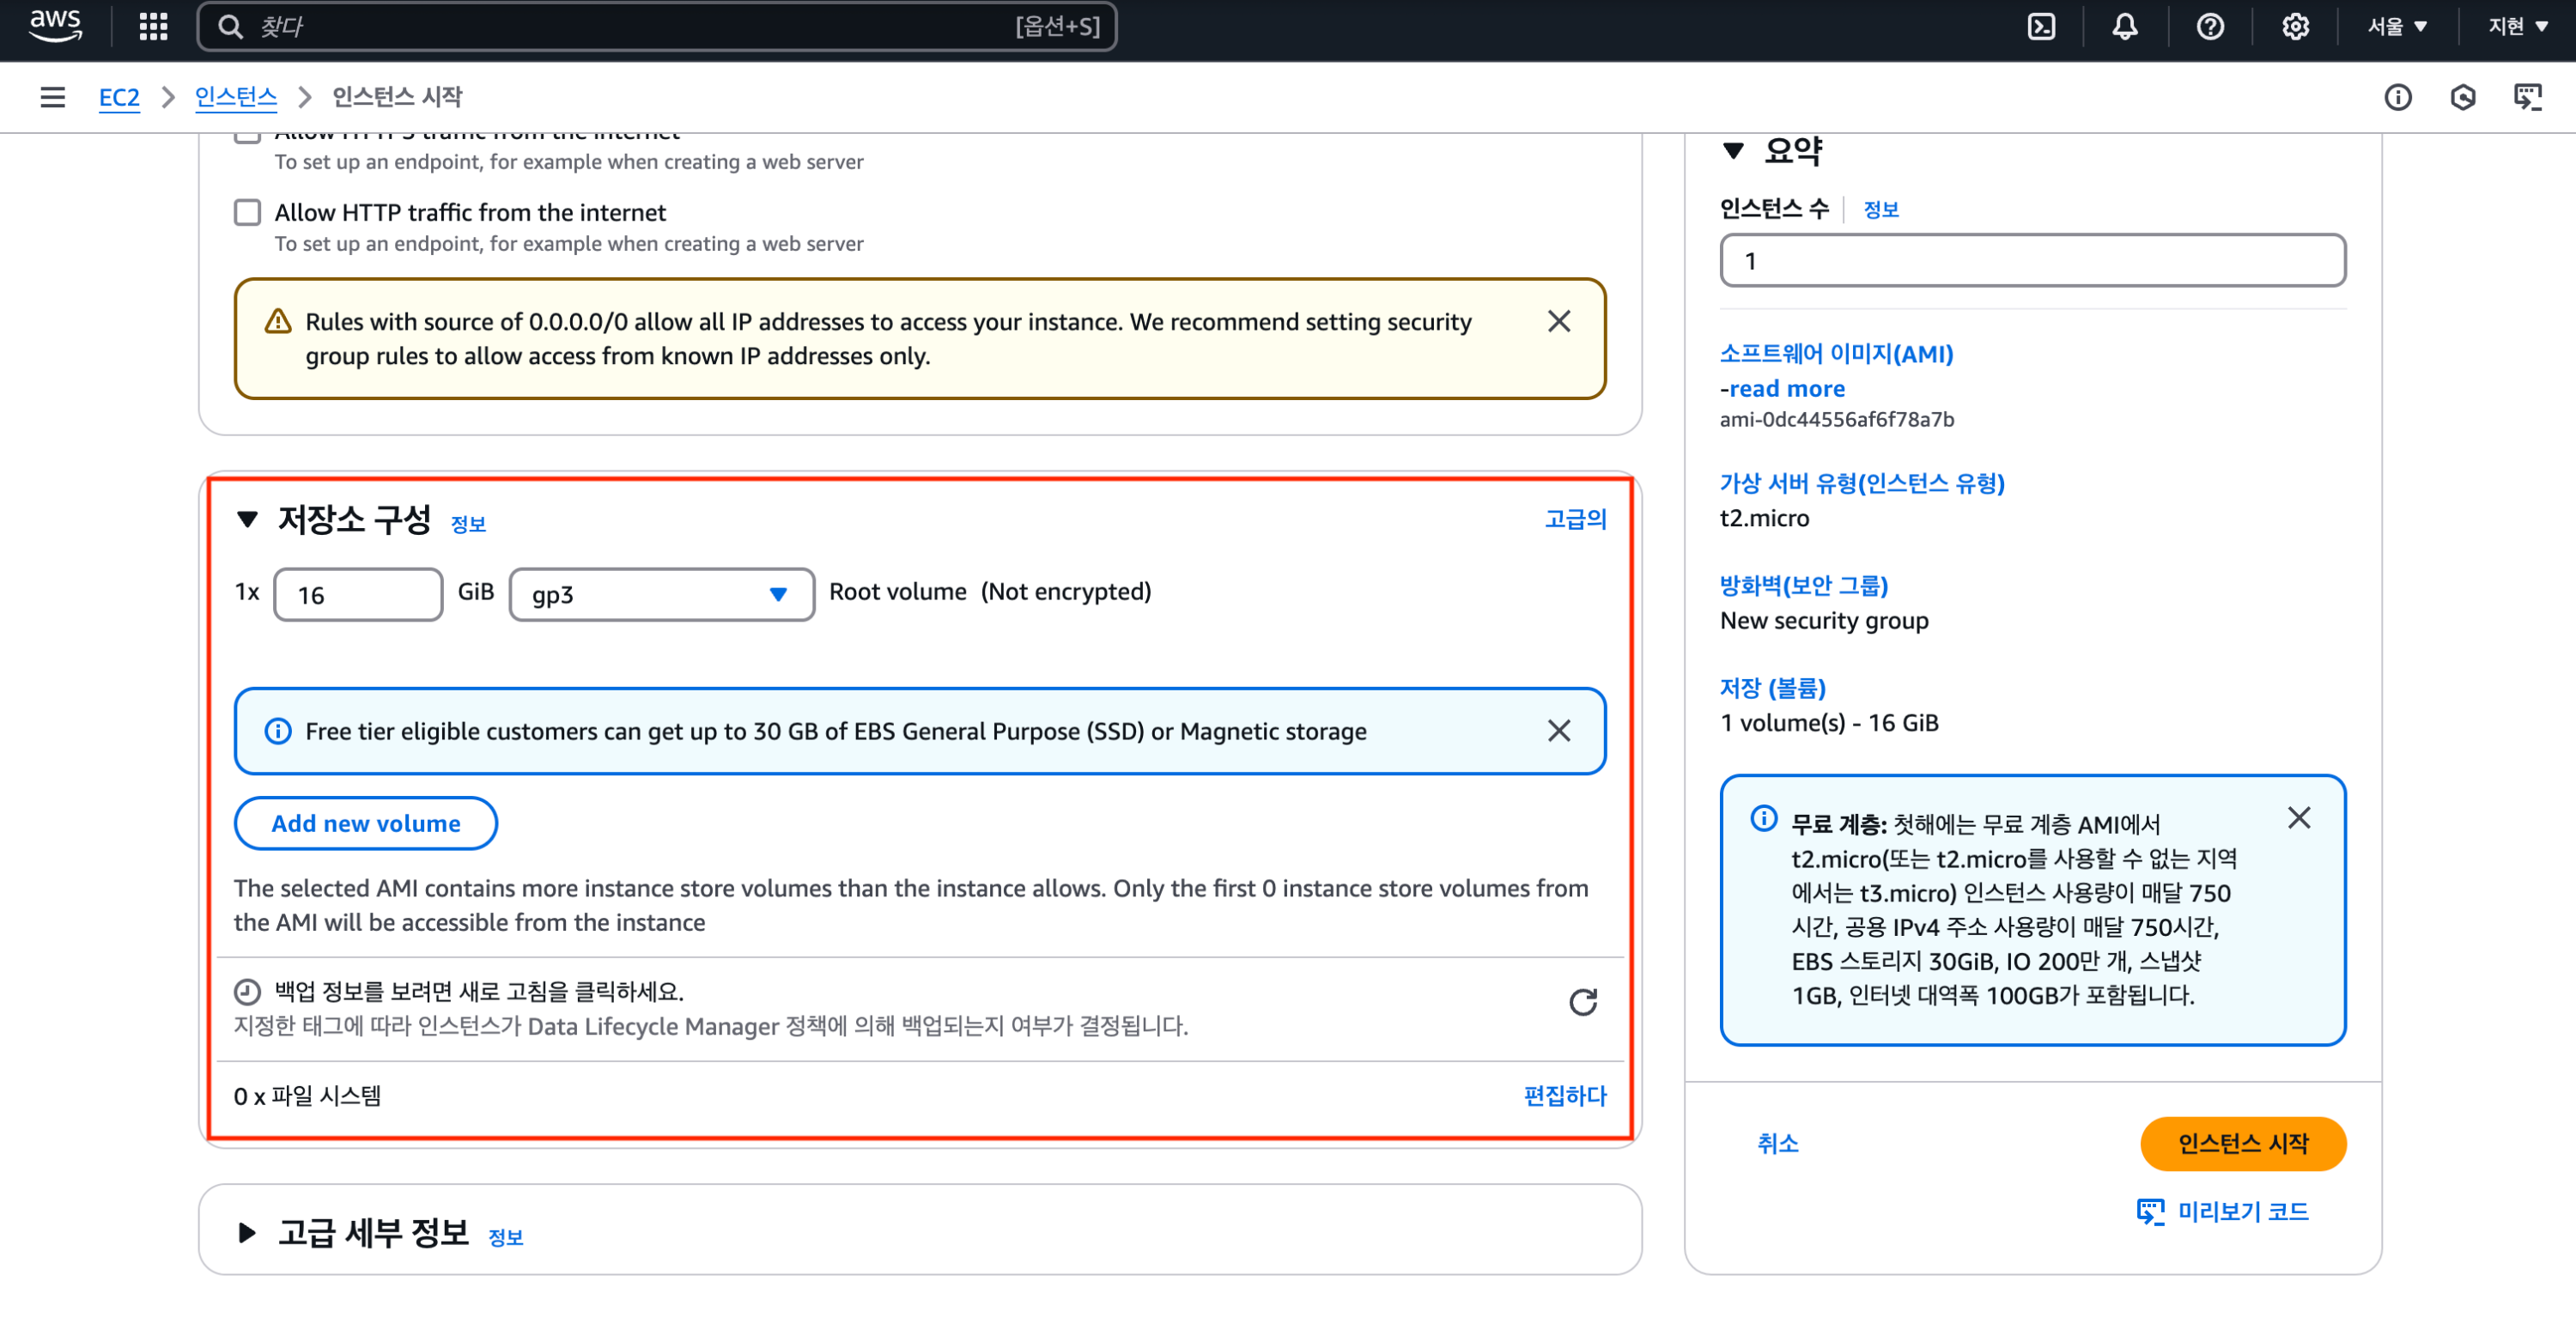
Task: Dismiss the free tier 30 GB storage notice
Action: [1558, 731]
